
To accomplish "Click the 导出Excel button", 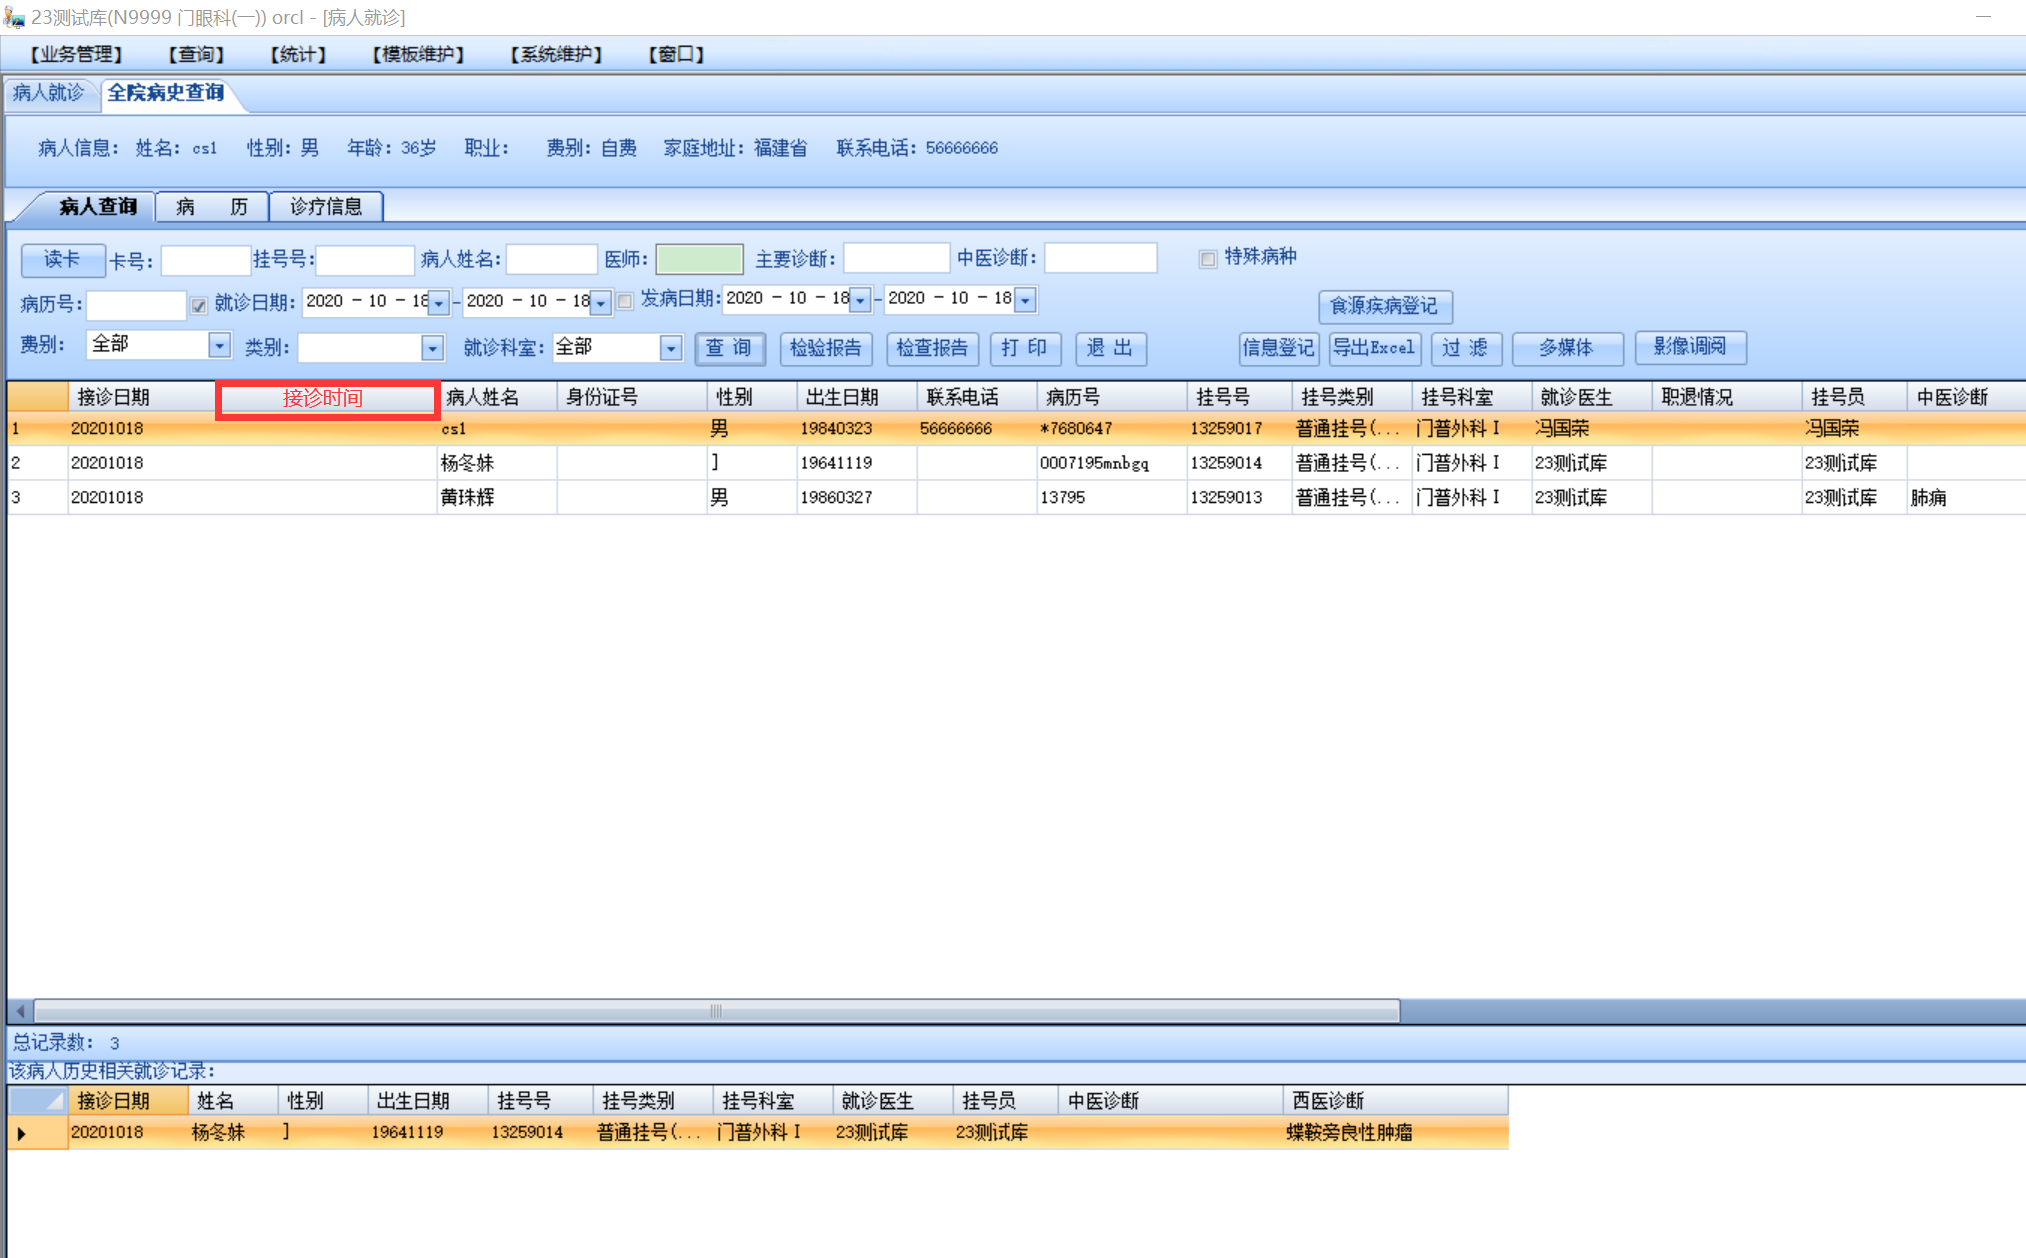I will click(1374, 348).
